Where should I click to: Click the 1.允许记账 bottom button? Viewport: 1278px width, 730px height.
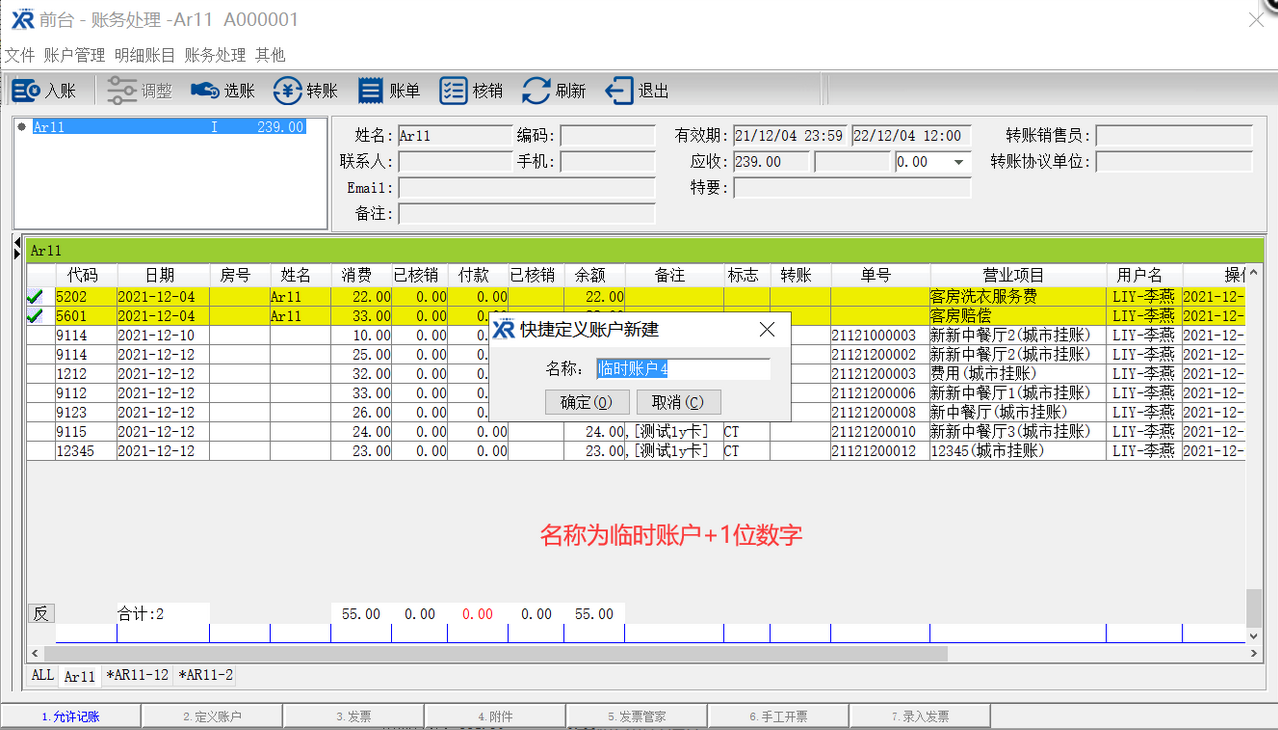(71, 717)
